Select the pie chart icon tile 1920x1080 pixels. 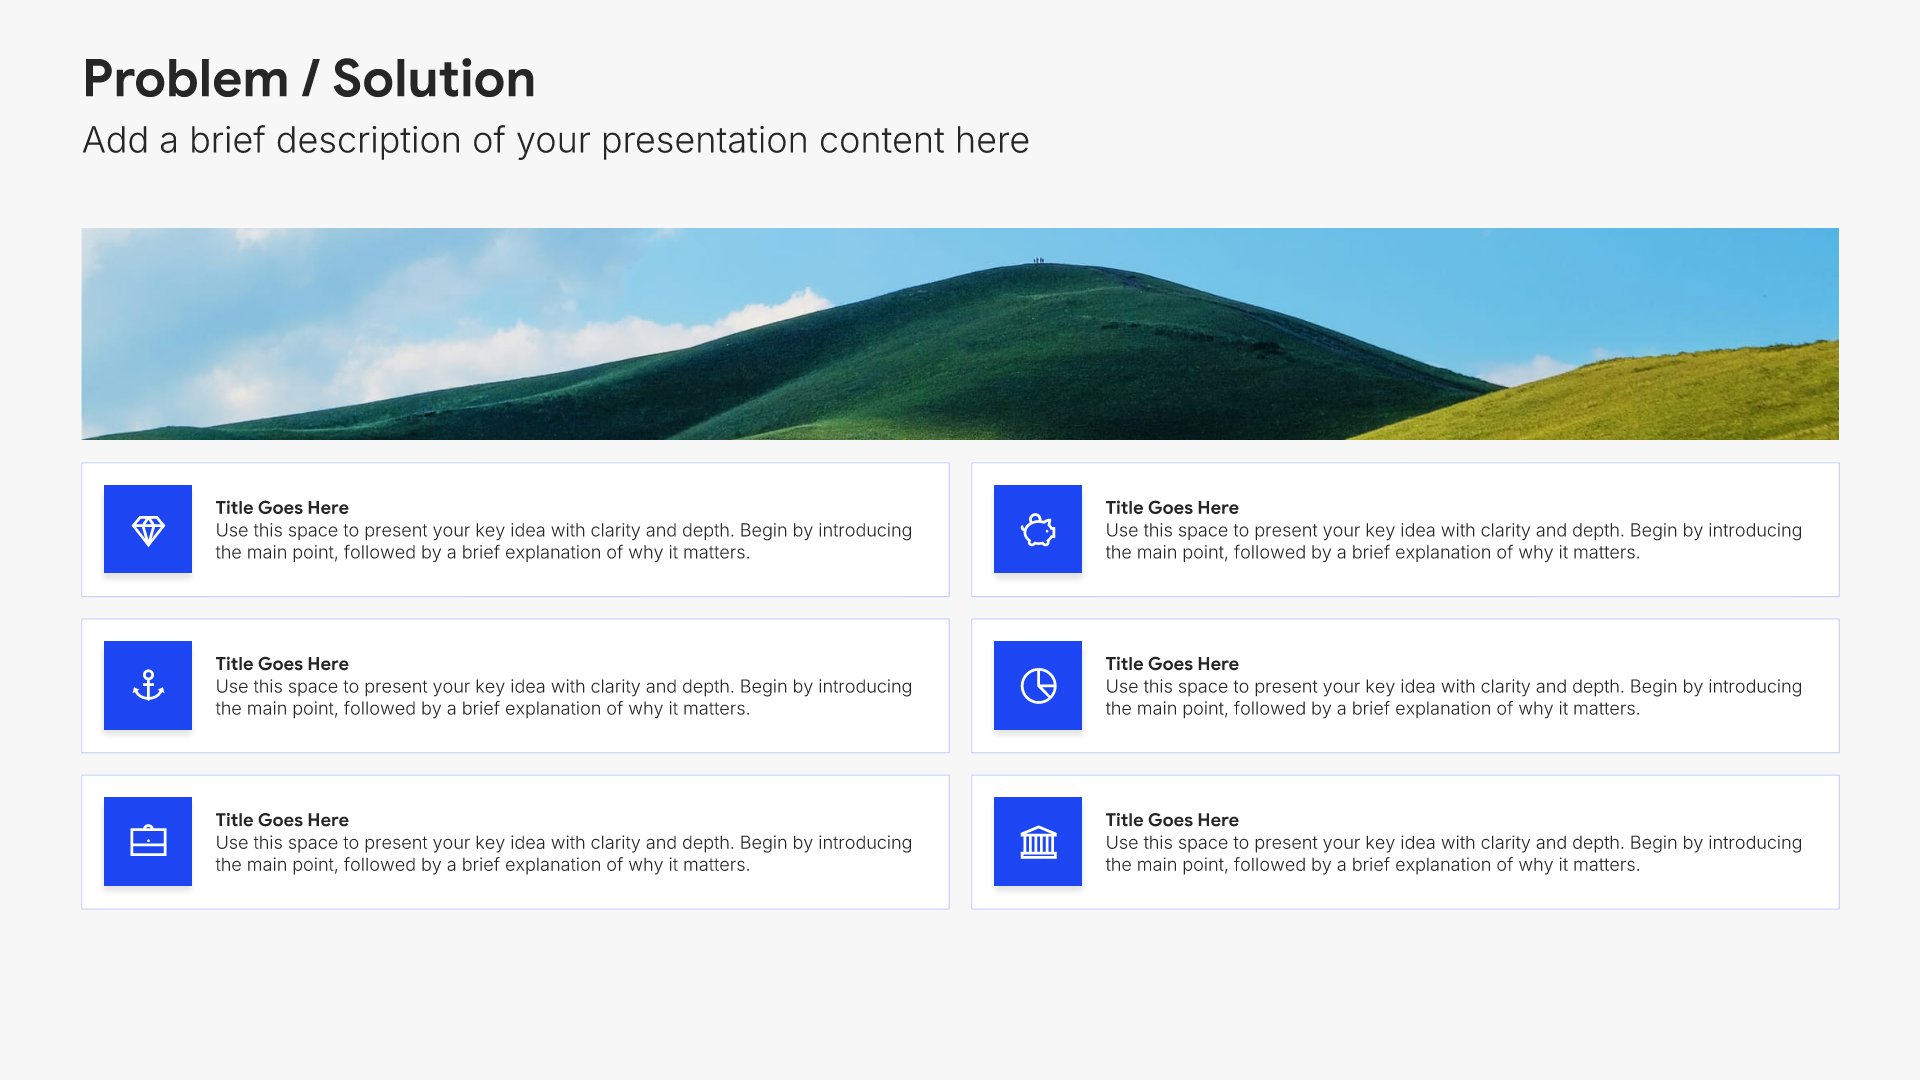click(x=1038, y=685)
